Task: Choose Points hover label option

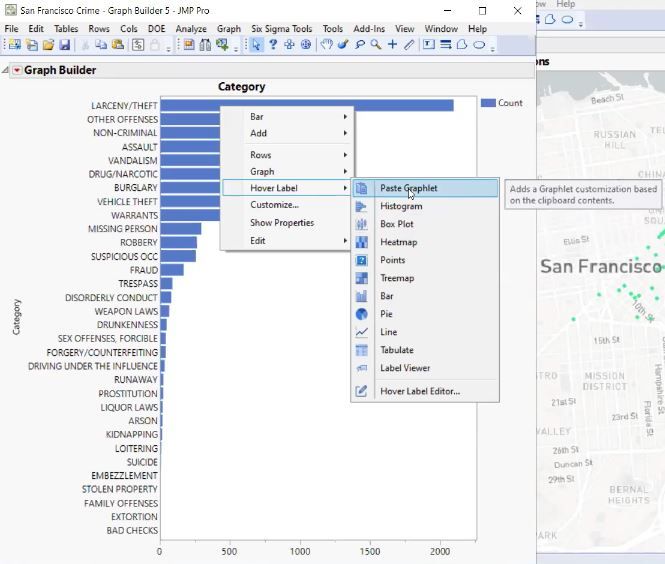Action: [425, 260]
